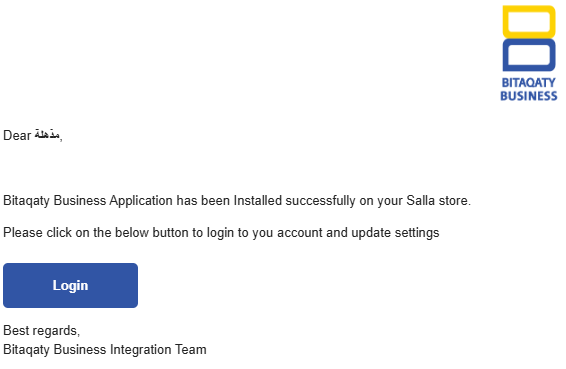Click the word Application in first sentence
566x369 pixels.
pyautogui.click(x=141, y=200)
